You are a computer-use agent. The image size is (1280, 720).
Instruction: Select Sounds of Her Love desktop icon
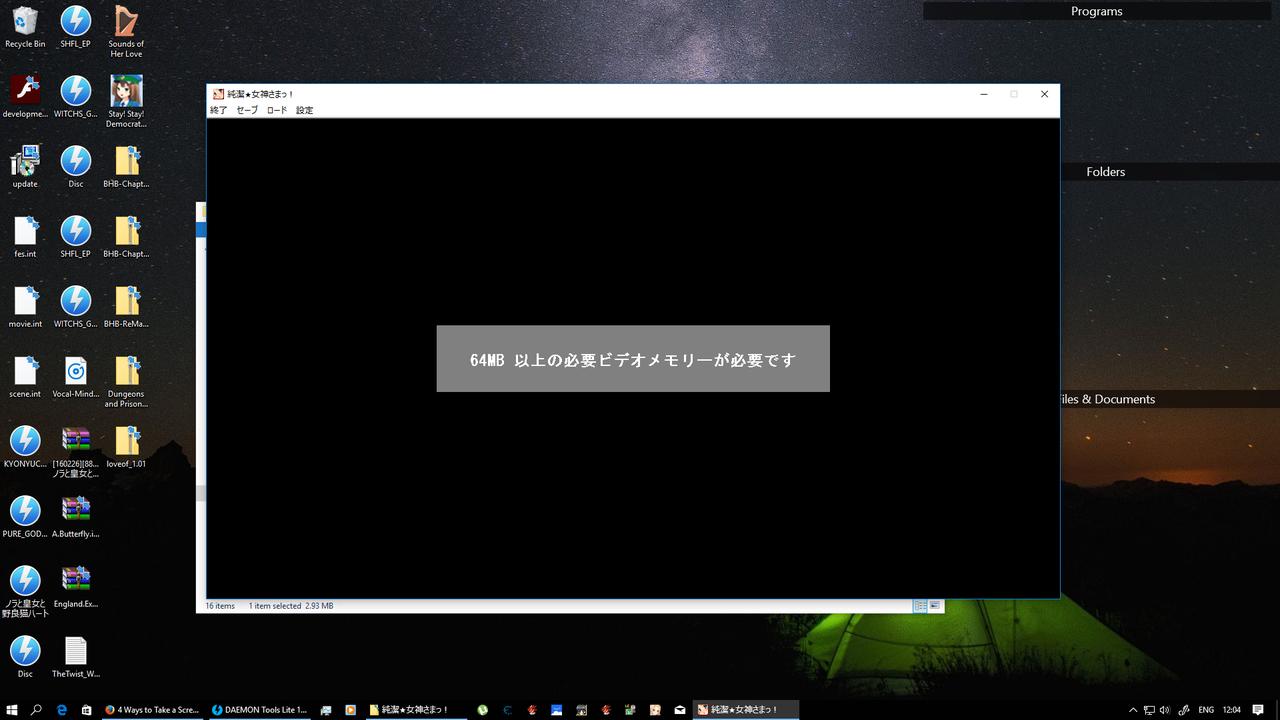(x=126, y=22)
